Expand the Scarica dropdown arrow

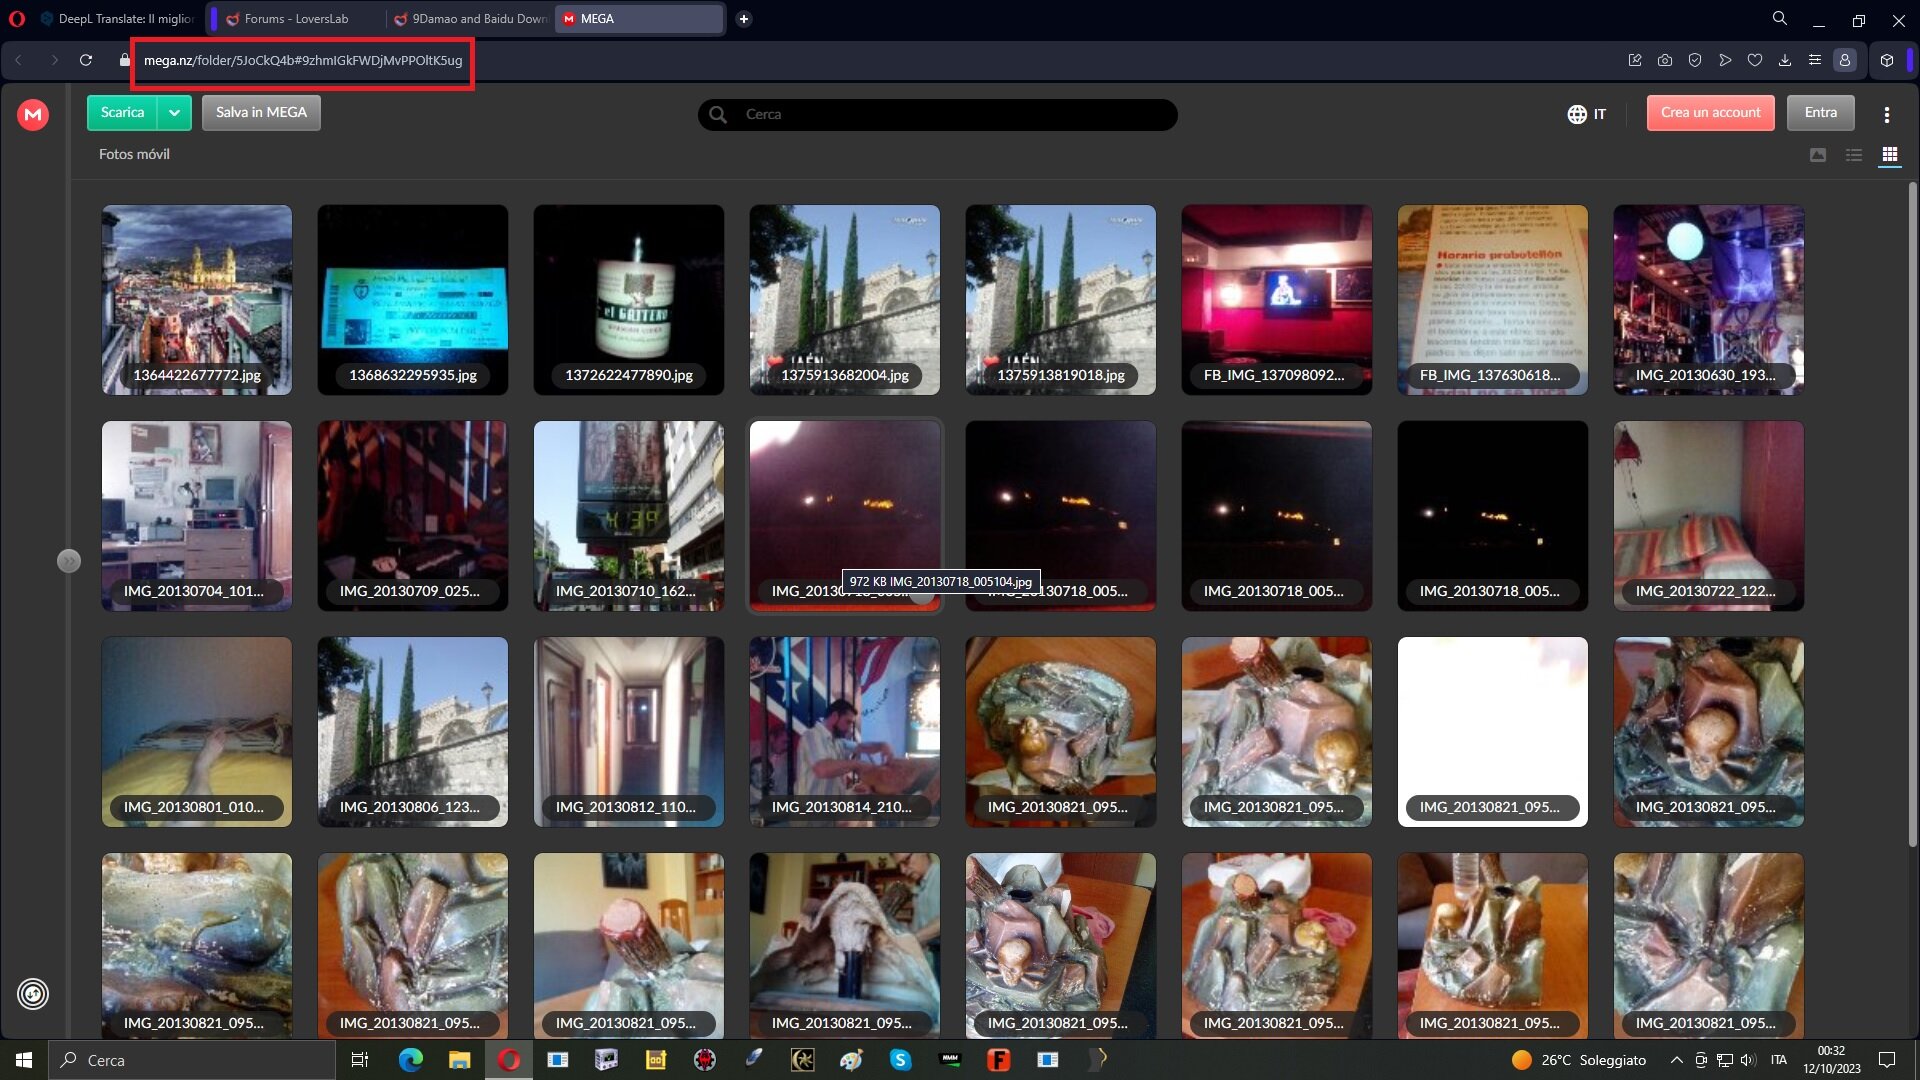click(x=175, y=113)
